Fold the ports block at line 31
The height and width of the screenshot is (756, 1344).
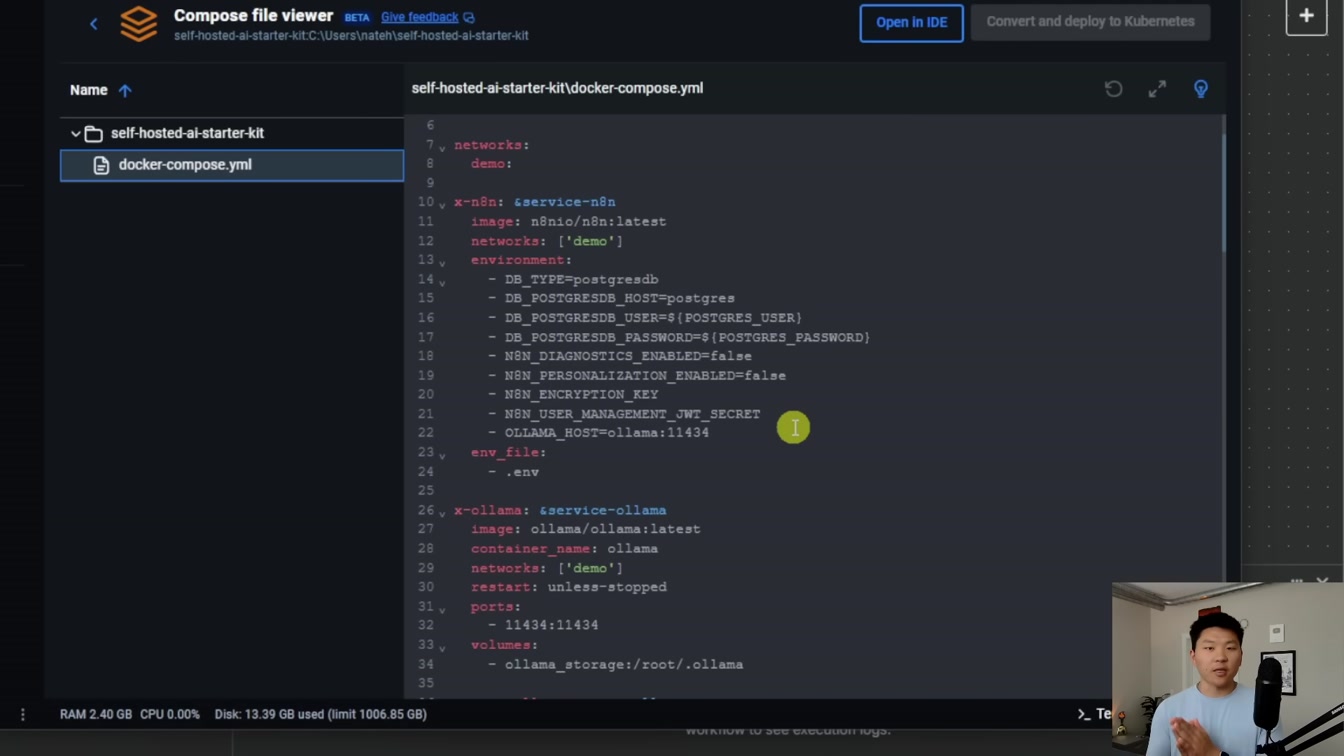pos(442,608)
